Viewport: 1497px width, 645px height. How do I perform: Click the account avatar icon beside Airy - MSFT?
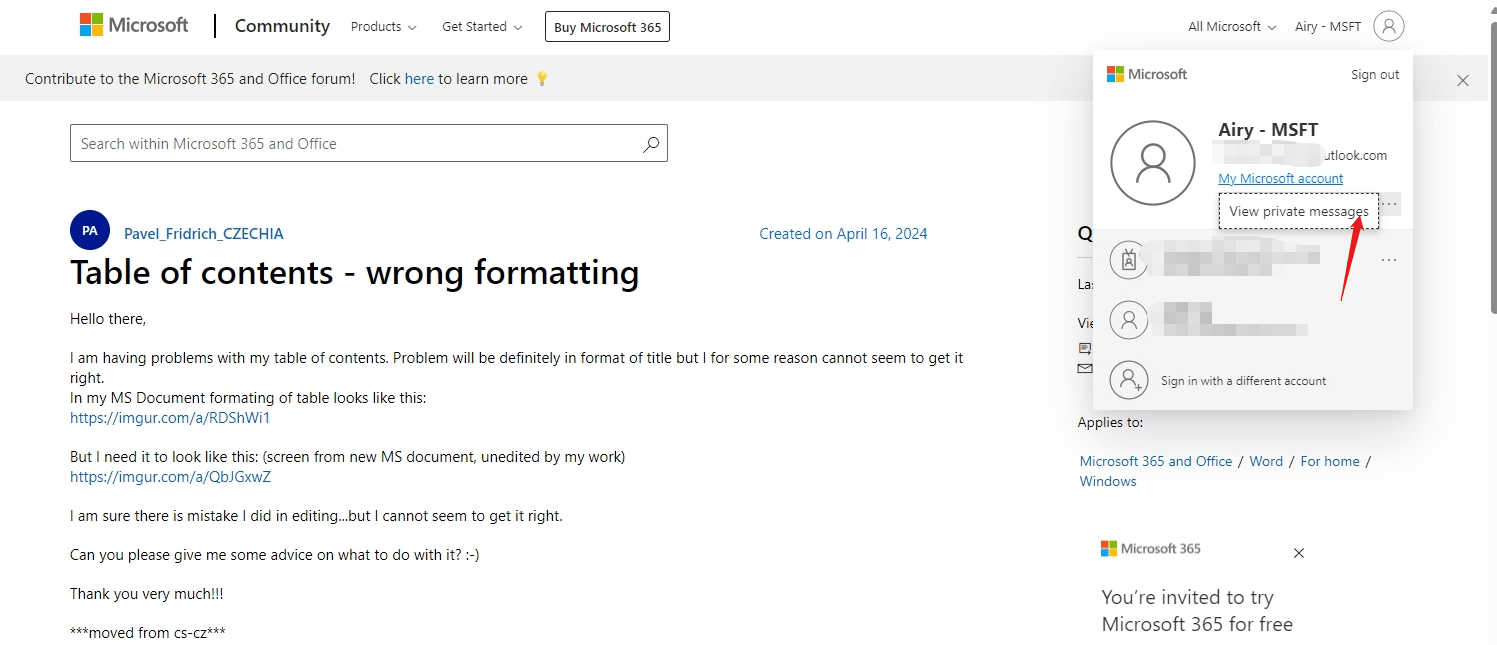[x=1389, y=26]
